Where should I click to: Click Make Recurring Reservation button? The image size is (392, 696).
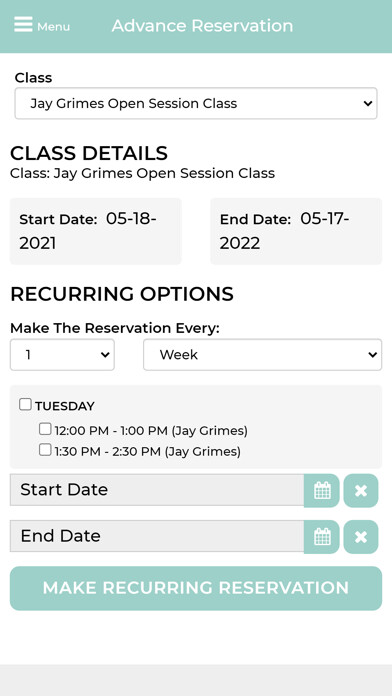pos(196,588)
